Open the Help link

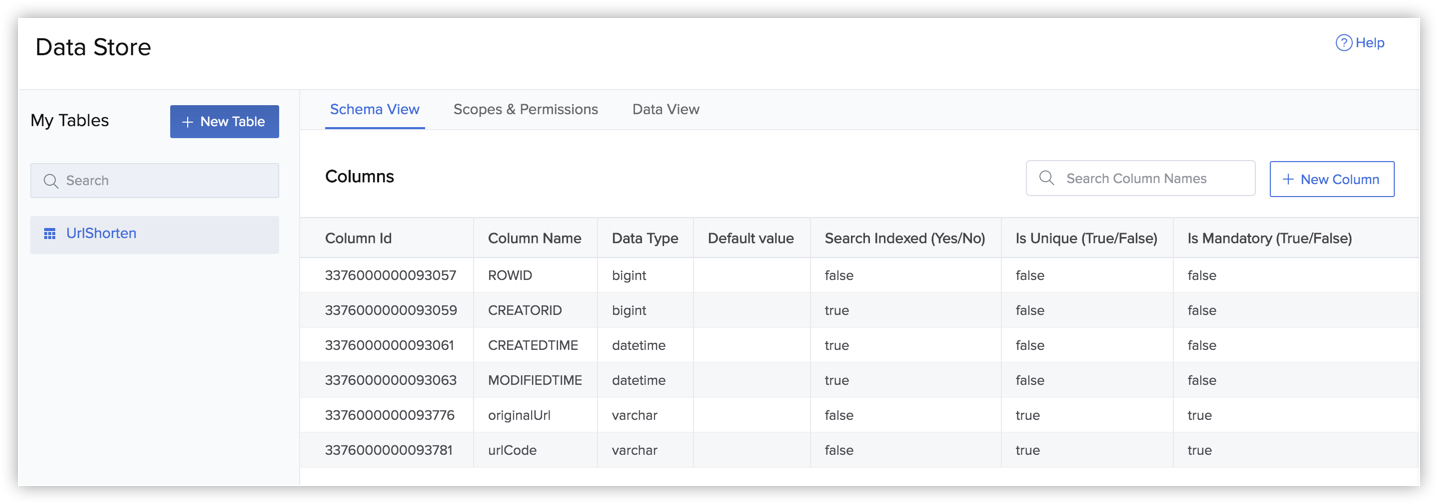[x=1369, y=43]
